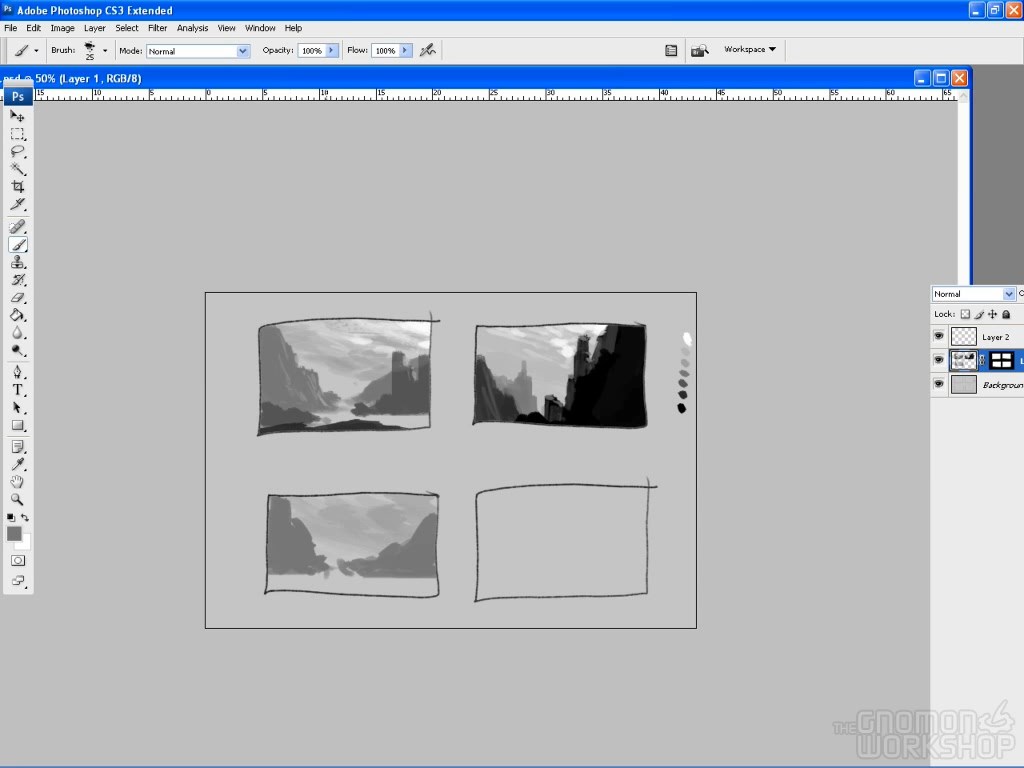Image resolution: width=1024 pixels, height=768 pixels.
Task: Activate the Type tool
Action: pos(18,390)
